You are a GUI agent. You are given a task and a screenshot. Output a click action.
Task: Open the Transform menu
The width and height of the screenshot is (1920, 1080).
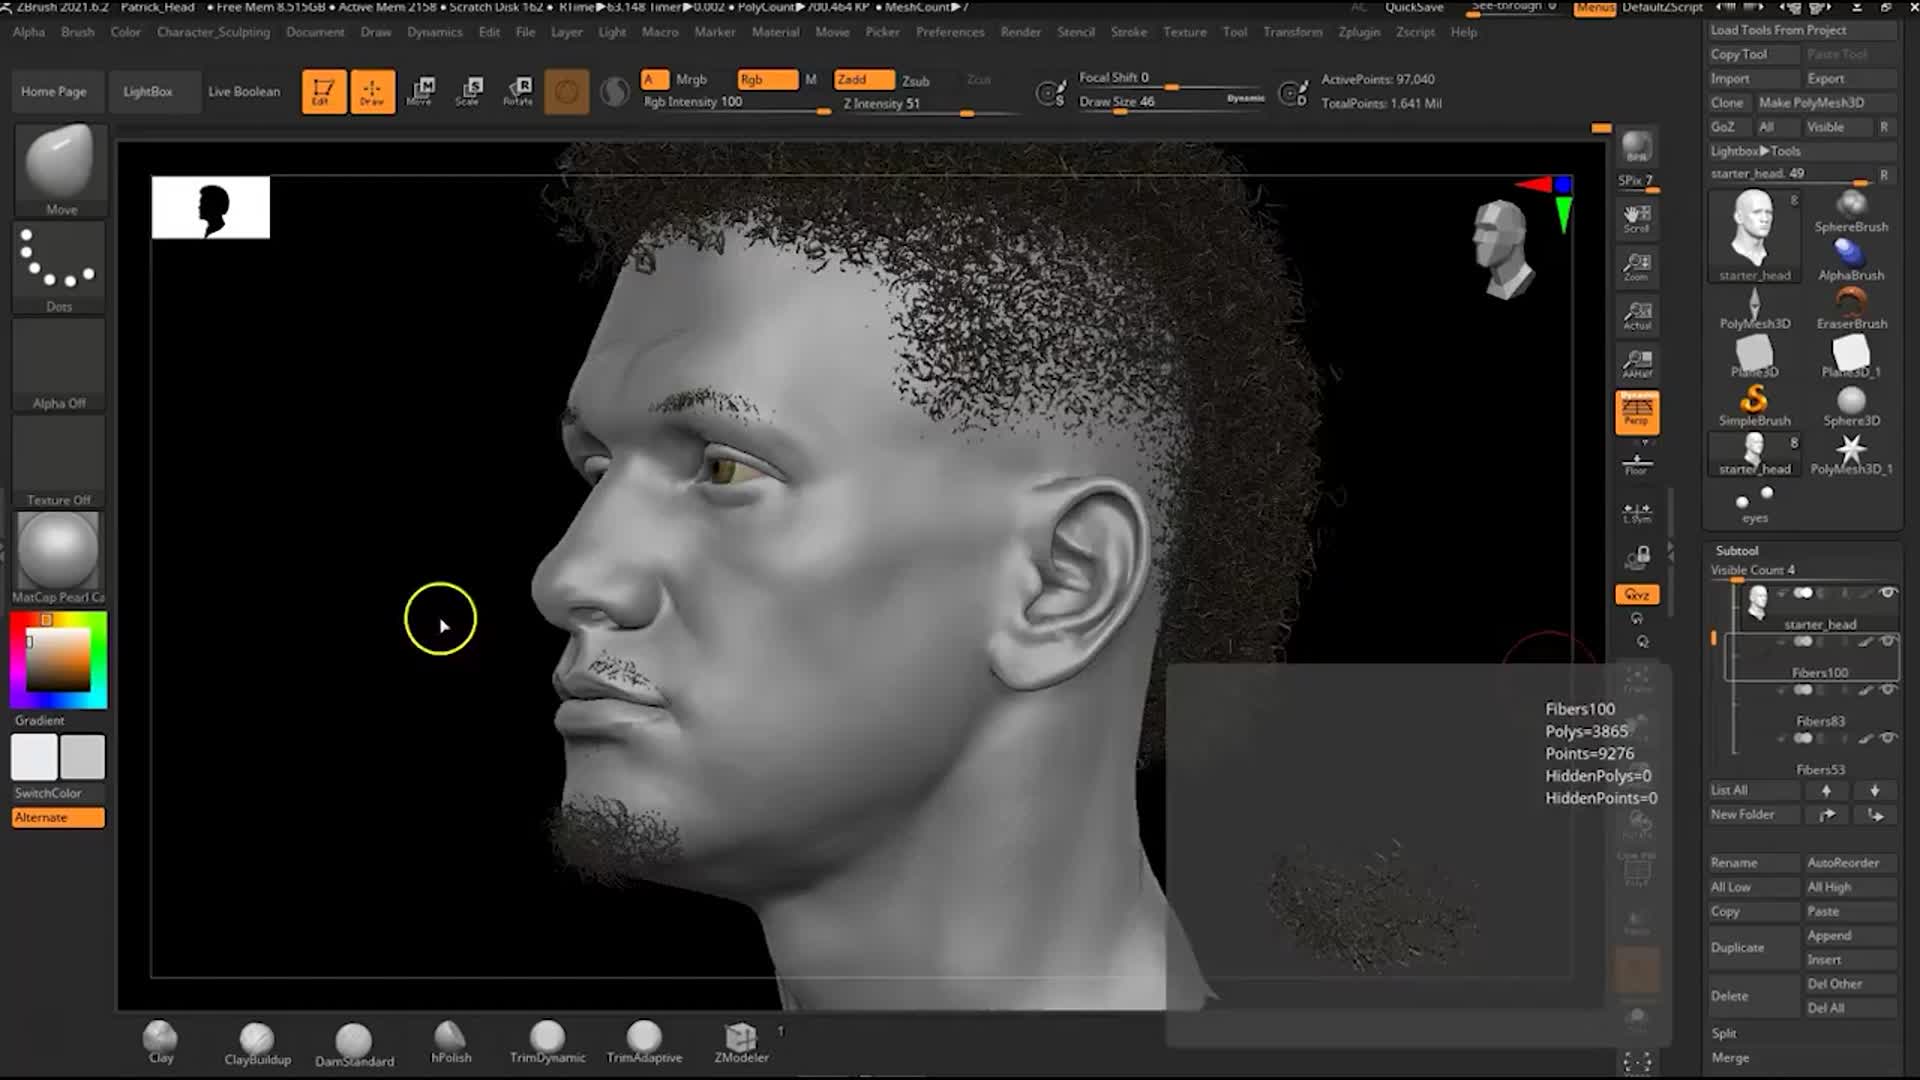pyautogui.click(x=1292, y=32)
